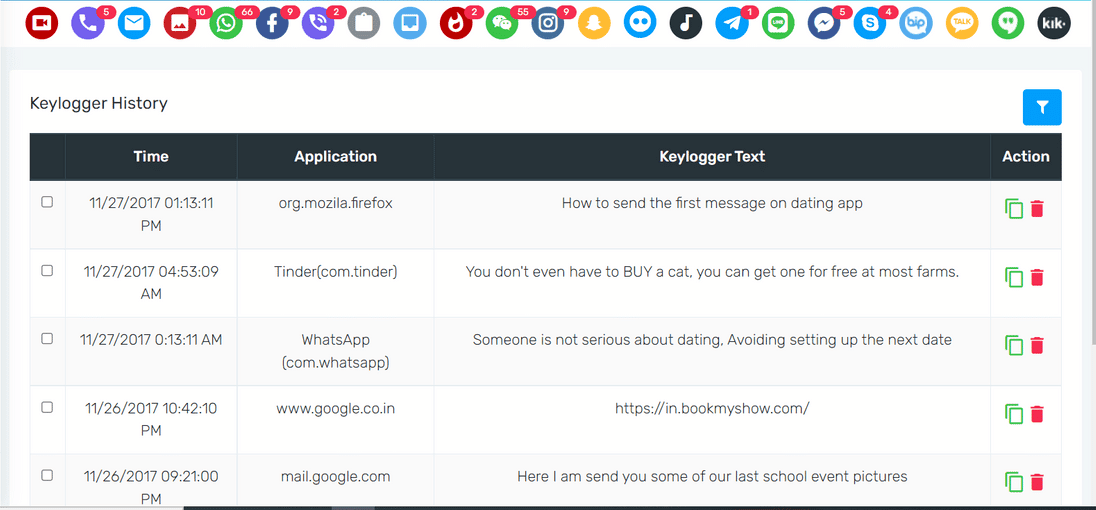Viewport: 1096px width, 510px height.
Task: Open the purple phone calls icon
Action: tap(87, 24)
